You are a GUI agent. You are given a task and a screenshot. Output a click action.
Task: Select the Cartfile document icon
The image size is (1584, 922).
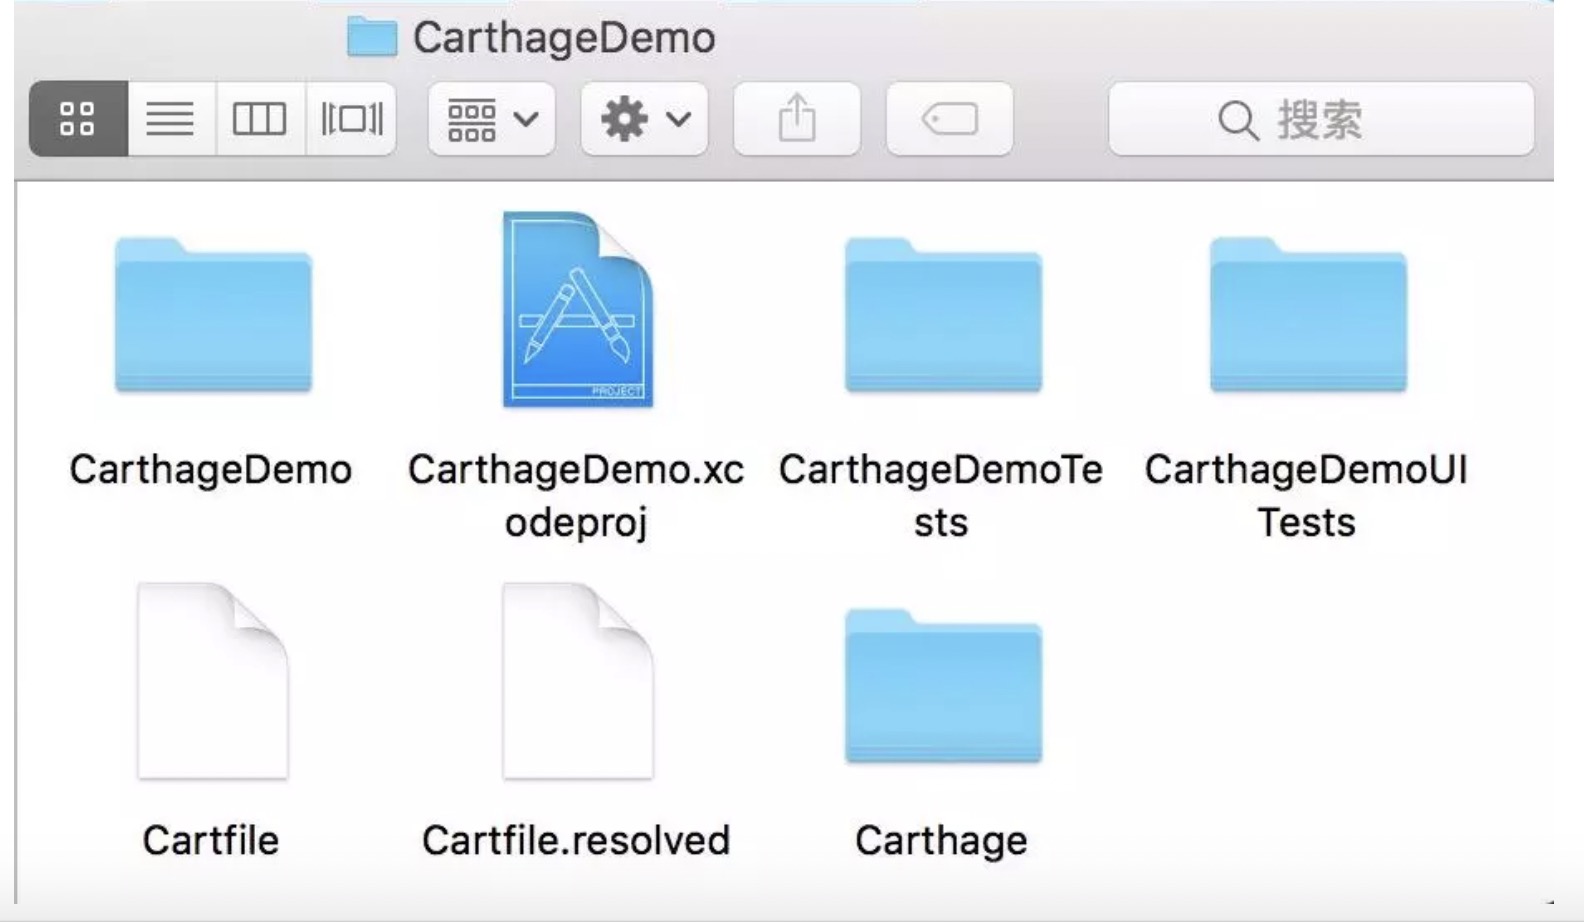coord(213,681)
